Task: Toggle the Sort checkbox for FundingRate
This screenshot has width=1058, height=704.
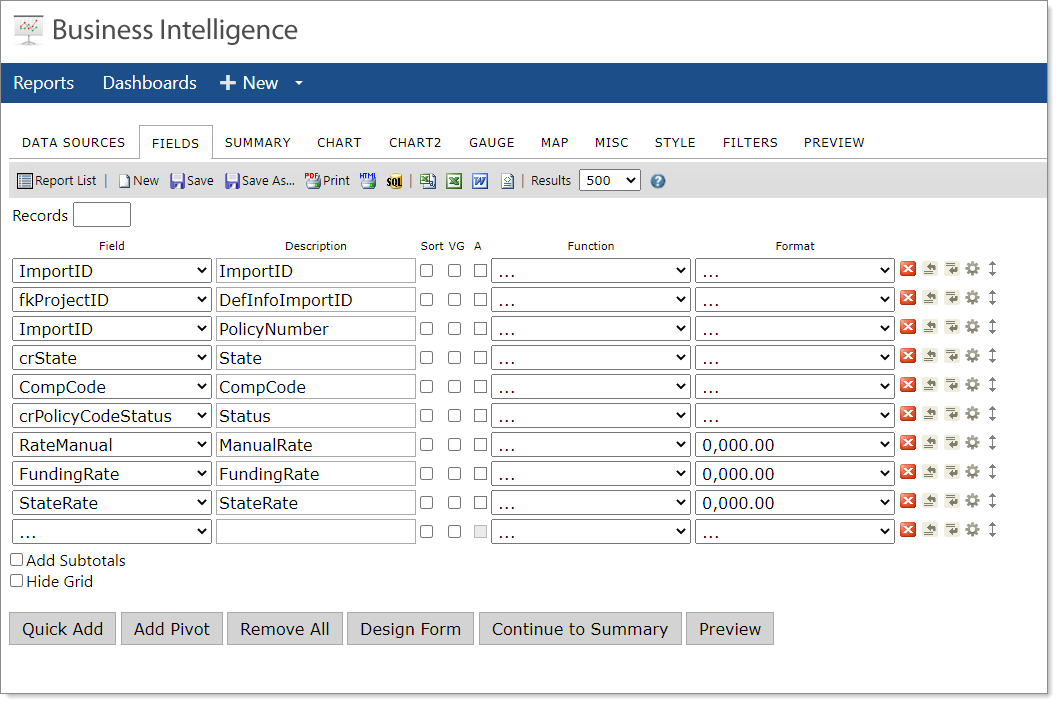Action: pyautogui.click(x=426, y=474)
